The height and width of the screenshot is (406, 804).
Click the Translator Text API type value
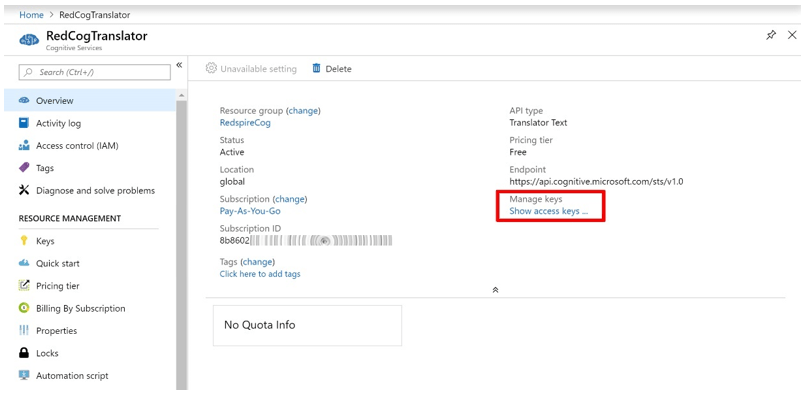coord(538,123)
